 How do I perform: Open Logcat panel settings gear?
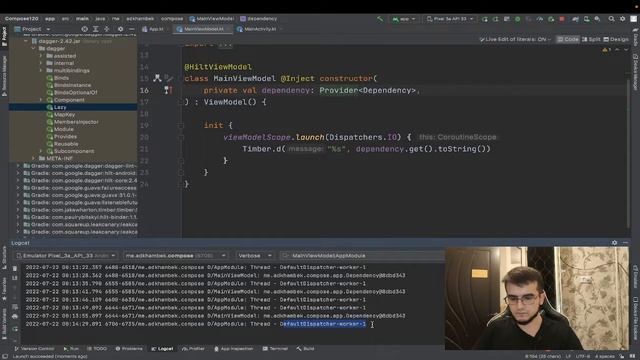coord(614,242)
